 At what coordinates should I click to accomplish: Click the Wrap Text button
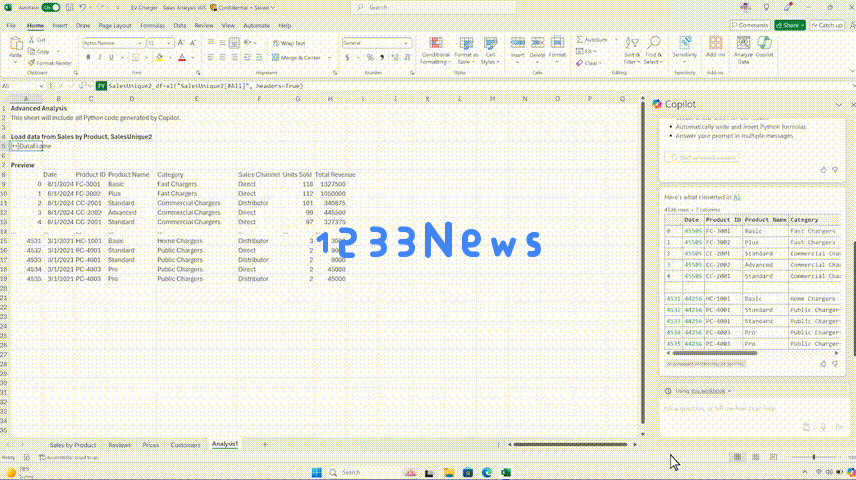pyautogui.click(x=289, y=43)
